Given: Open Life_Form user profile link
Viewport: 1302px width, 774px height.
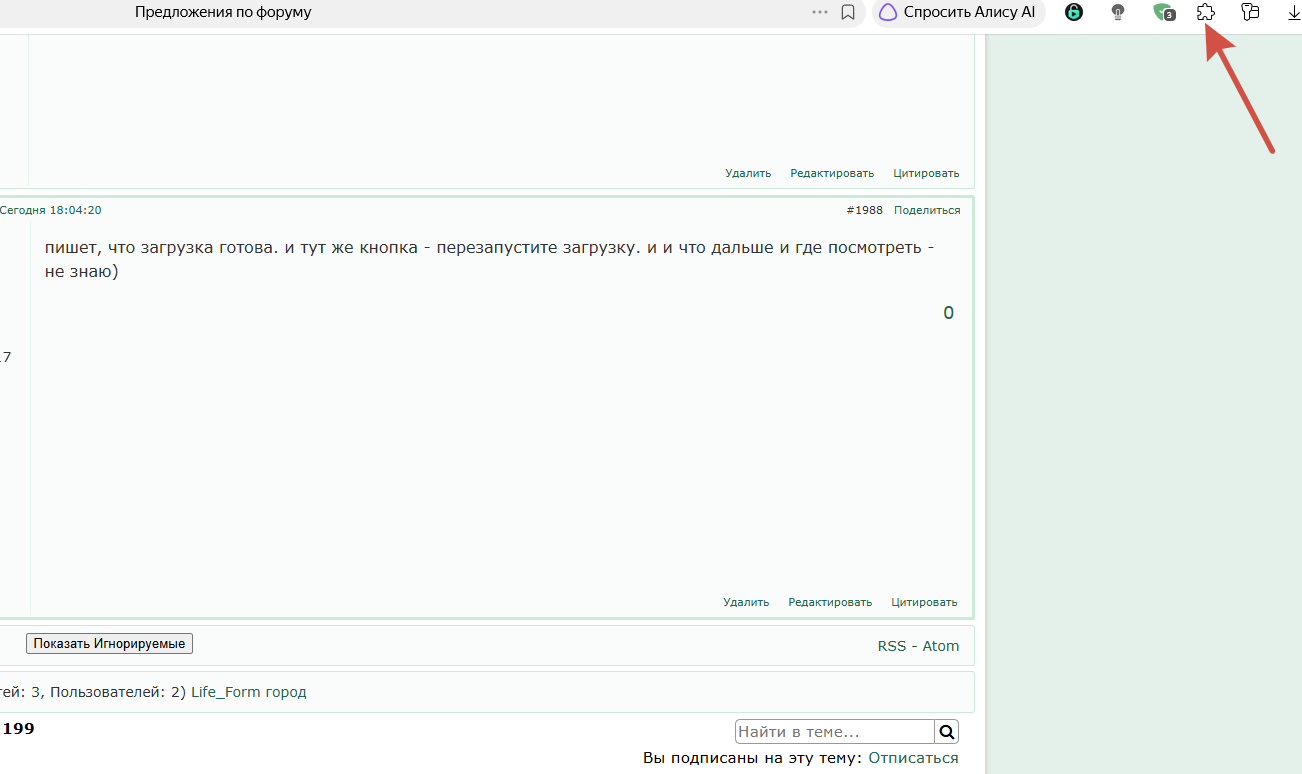Looking at the screenshot, I should click(x=226, y=692).
